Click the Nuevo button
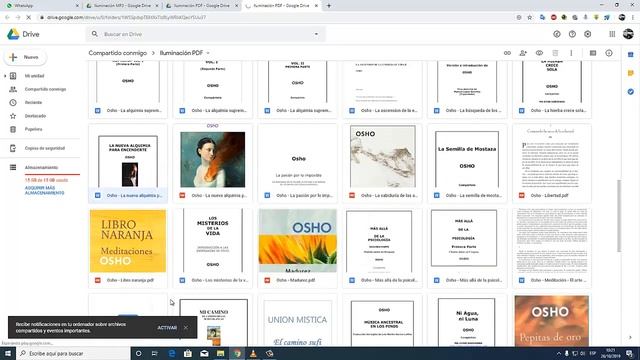 [x=25, y=57]
